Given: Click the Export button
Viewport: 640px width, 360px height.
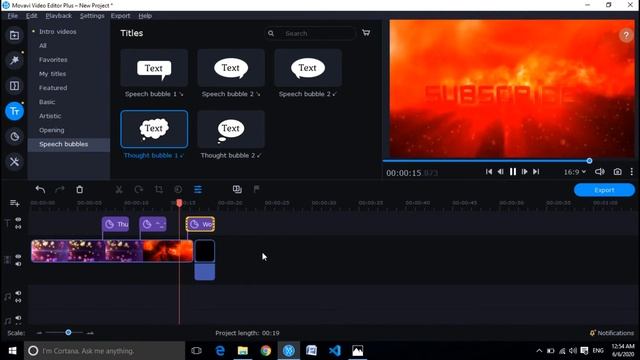Looking at the screenshot, I should pyautogui.click(x=604, y=190).
